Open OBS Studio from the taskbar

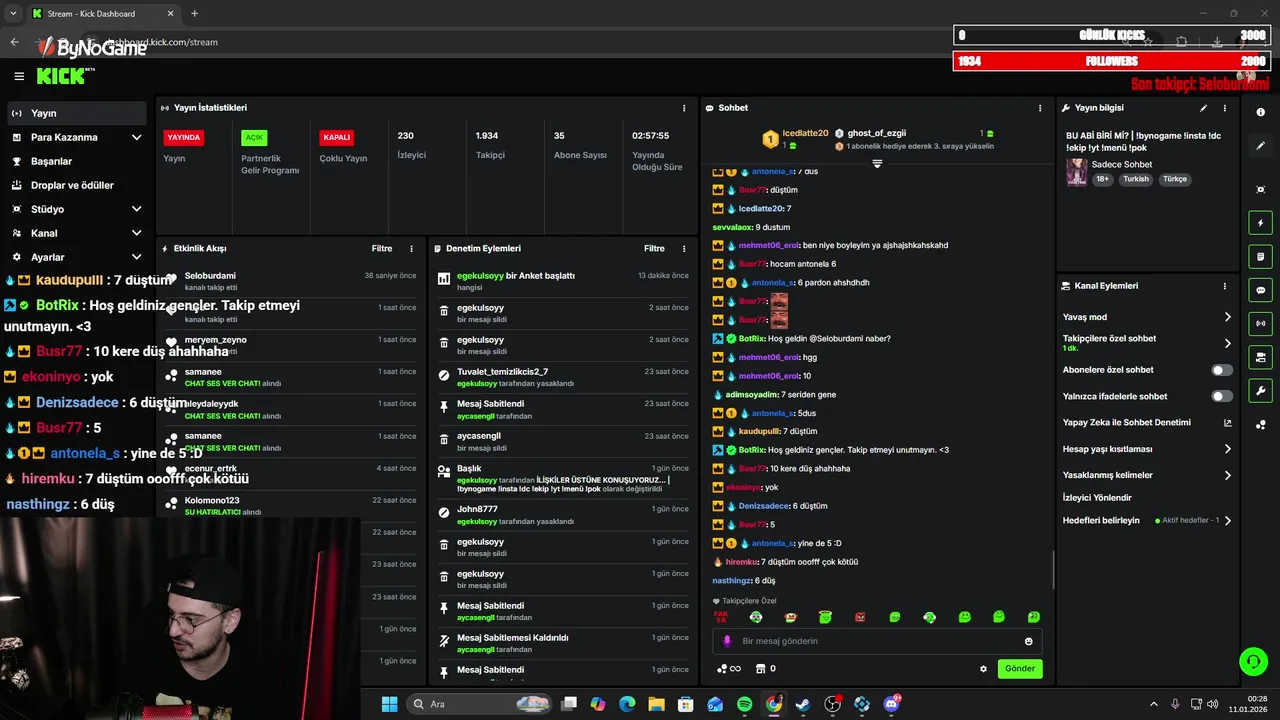pyautogui.click(x=833, y=704)
